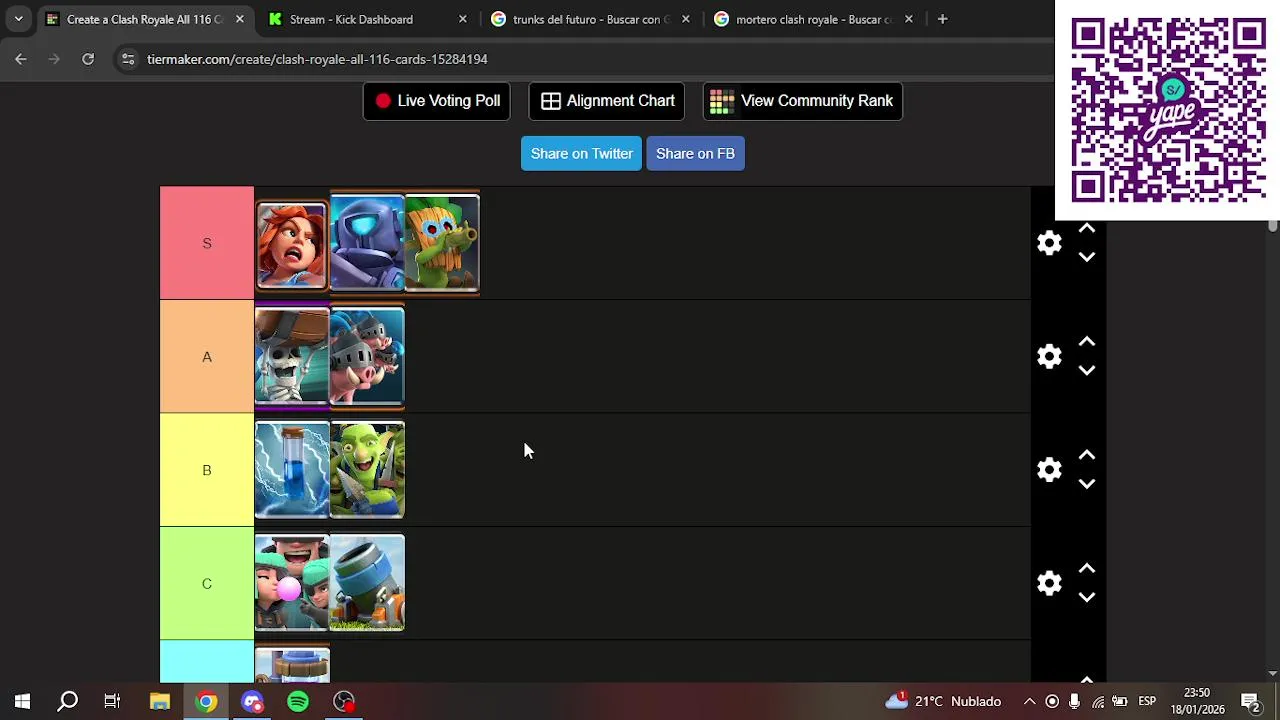Image resolution: width=1280 pixels, height=720 pixels.
Task: Select the Mini P.E.K.K.A card in tier S
Action: point(367,243)
